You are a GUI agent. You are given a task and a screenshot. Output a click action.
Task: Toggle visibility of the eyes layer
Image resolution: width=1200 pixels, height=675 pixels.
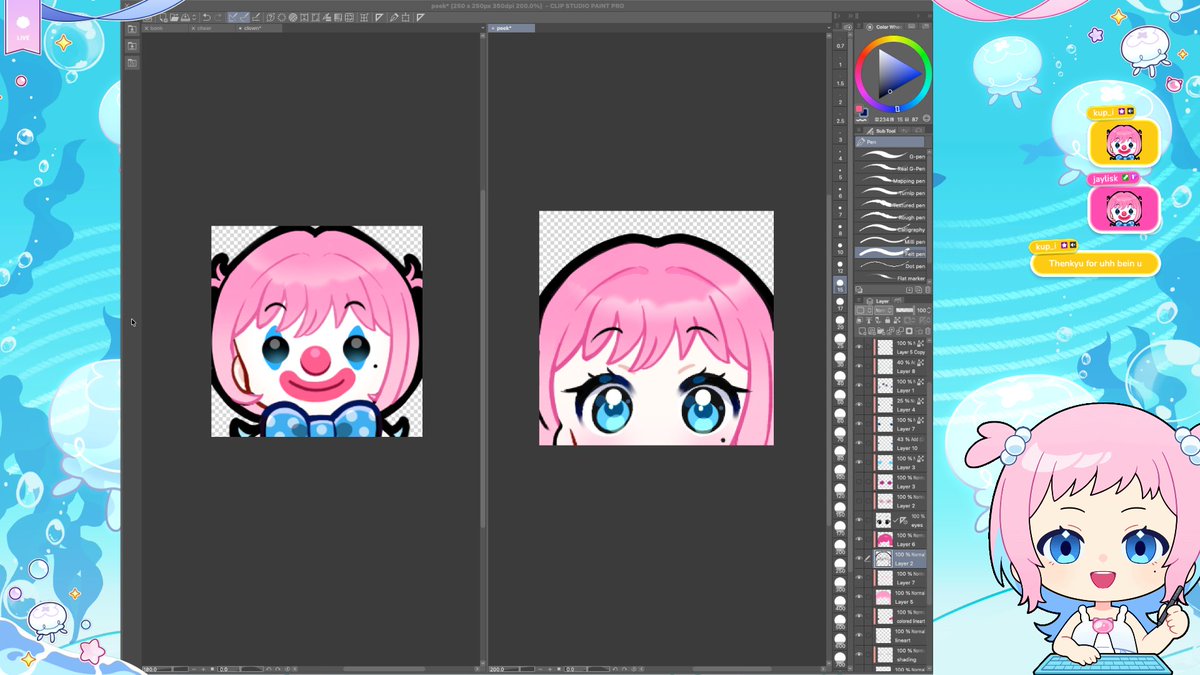[x=859, y=521]
